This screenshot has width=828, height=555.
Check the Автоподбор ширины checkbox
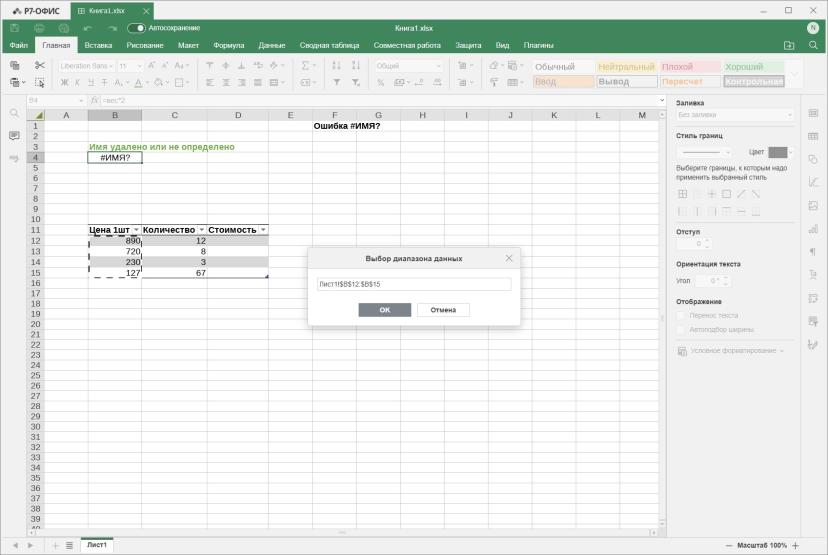[681, 330]
